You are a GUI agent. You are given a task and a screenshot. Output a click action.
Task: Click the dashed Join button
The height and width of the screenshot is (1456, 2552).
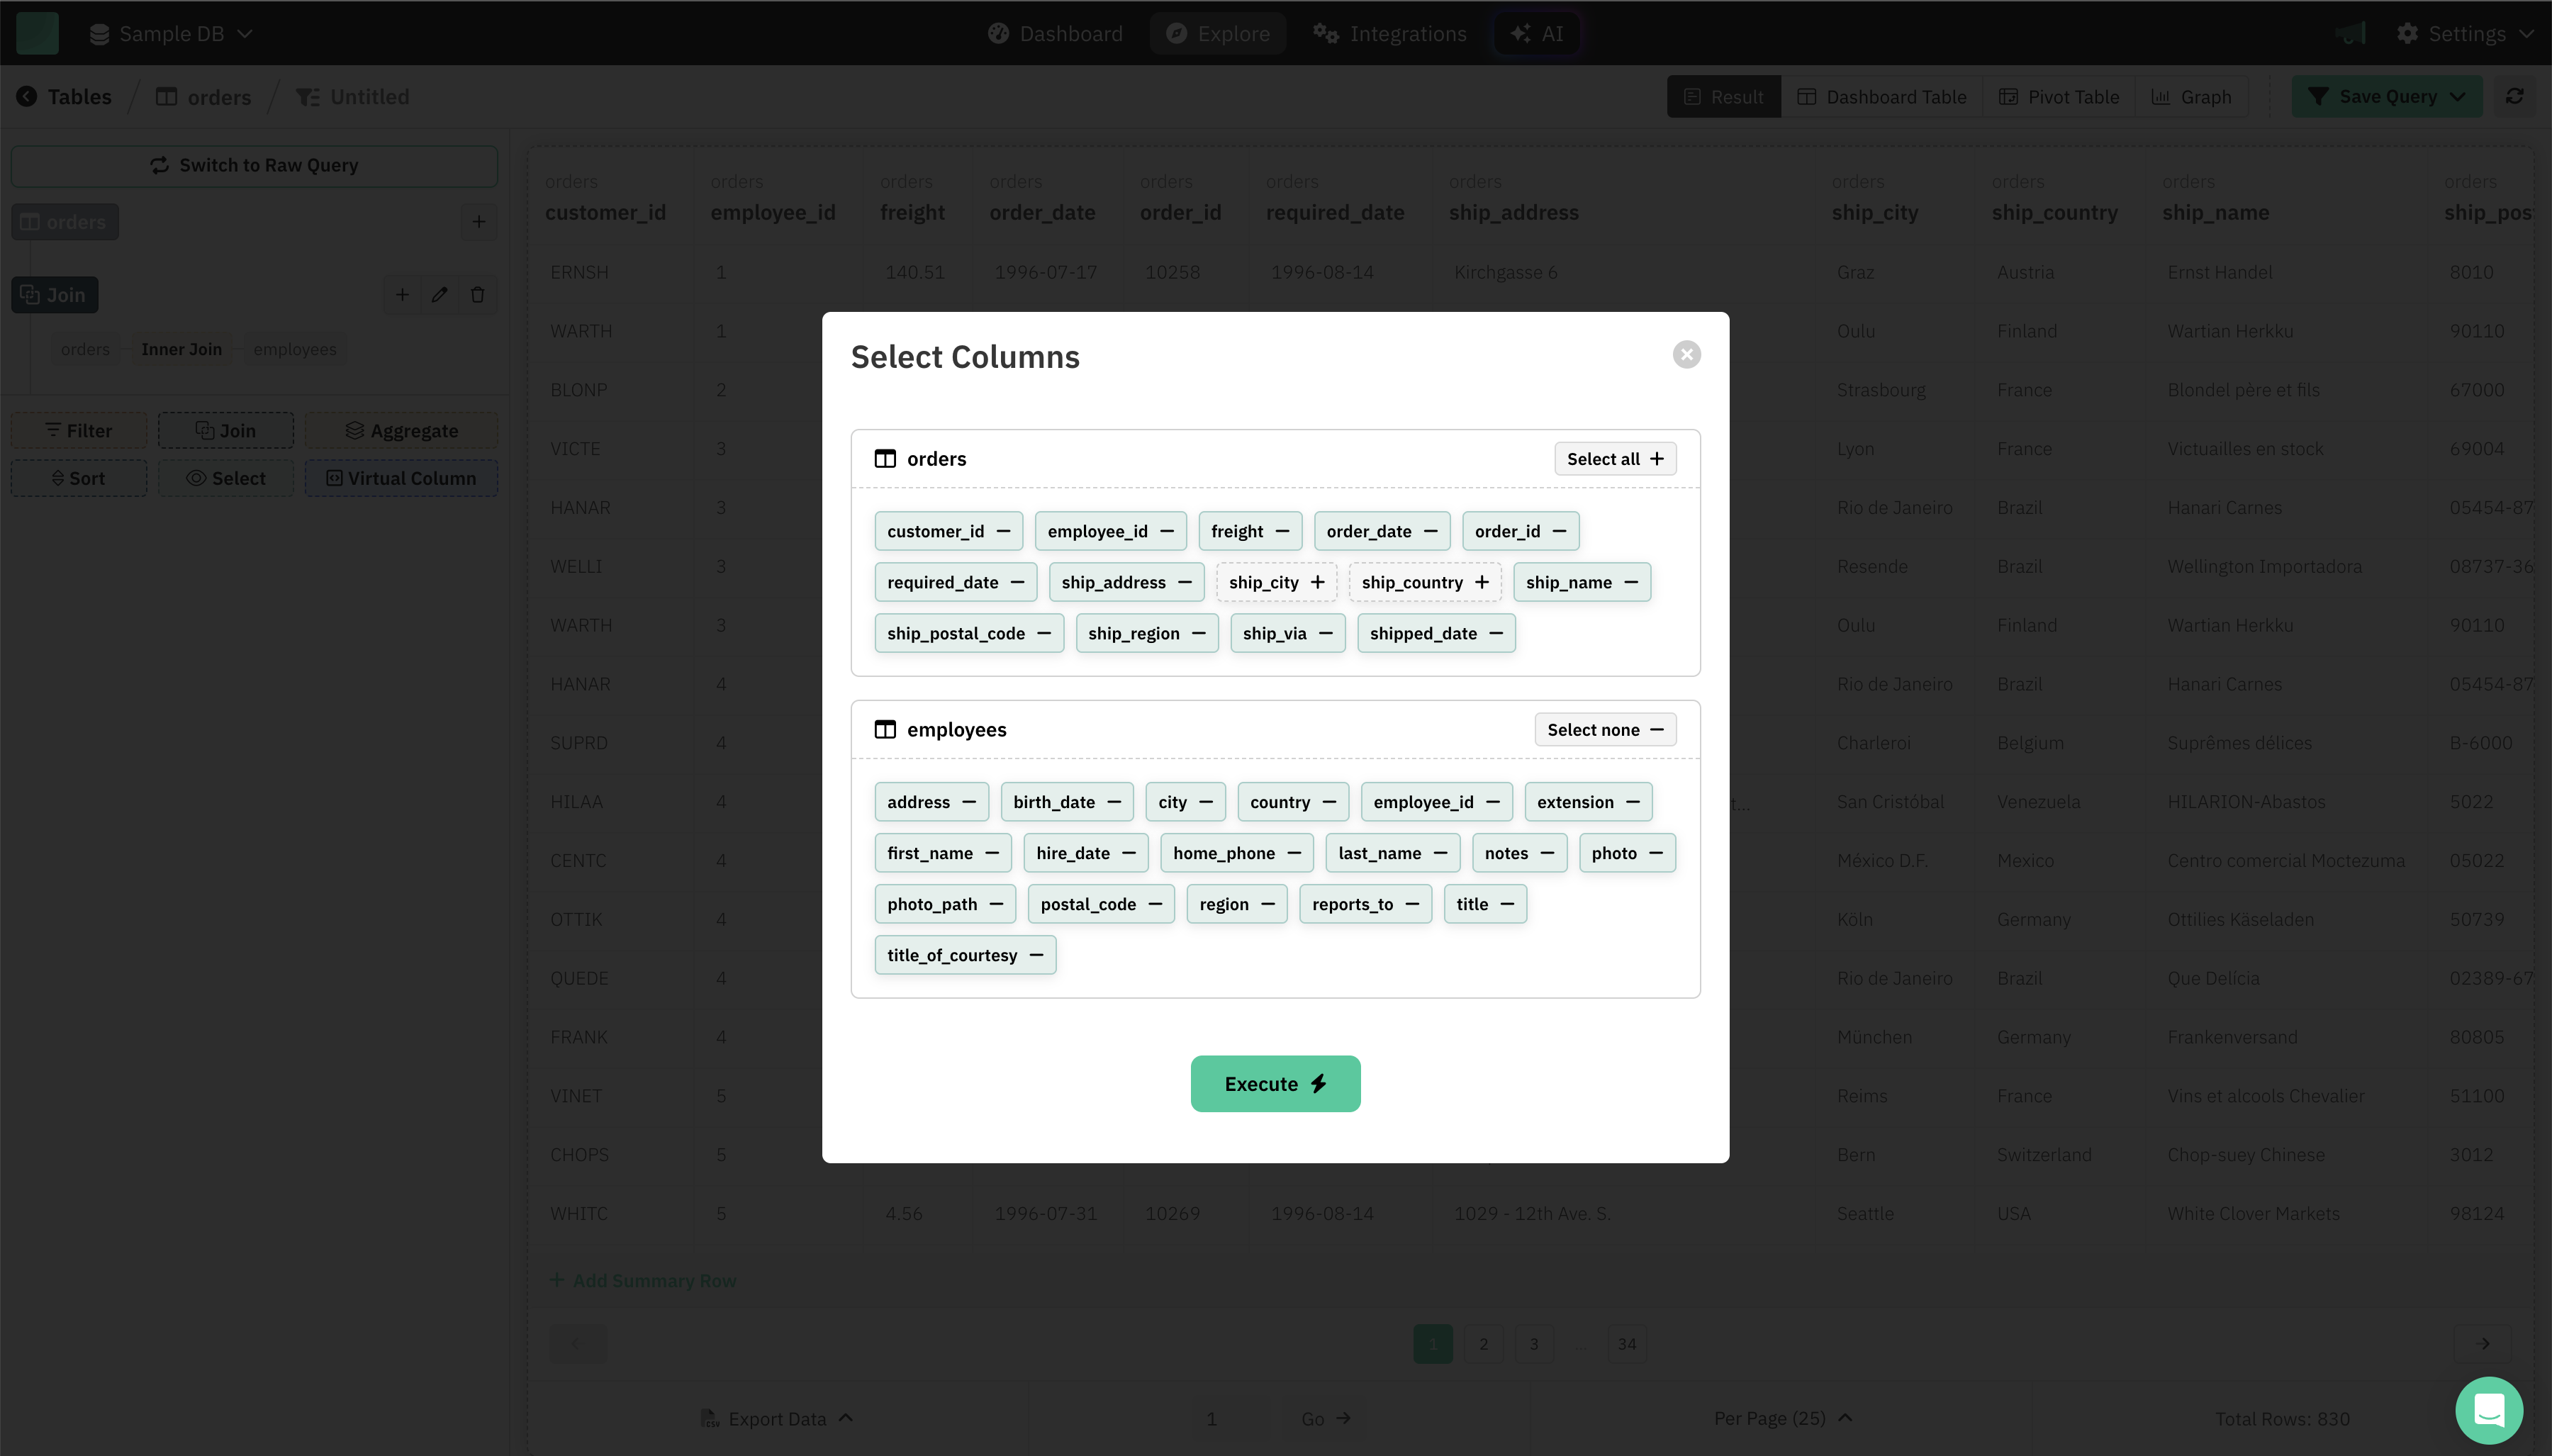[225, 431]
